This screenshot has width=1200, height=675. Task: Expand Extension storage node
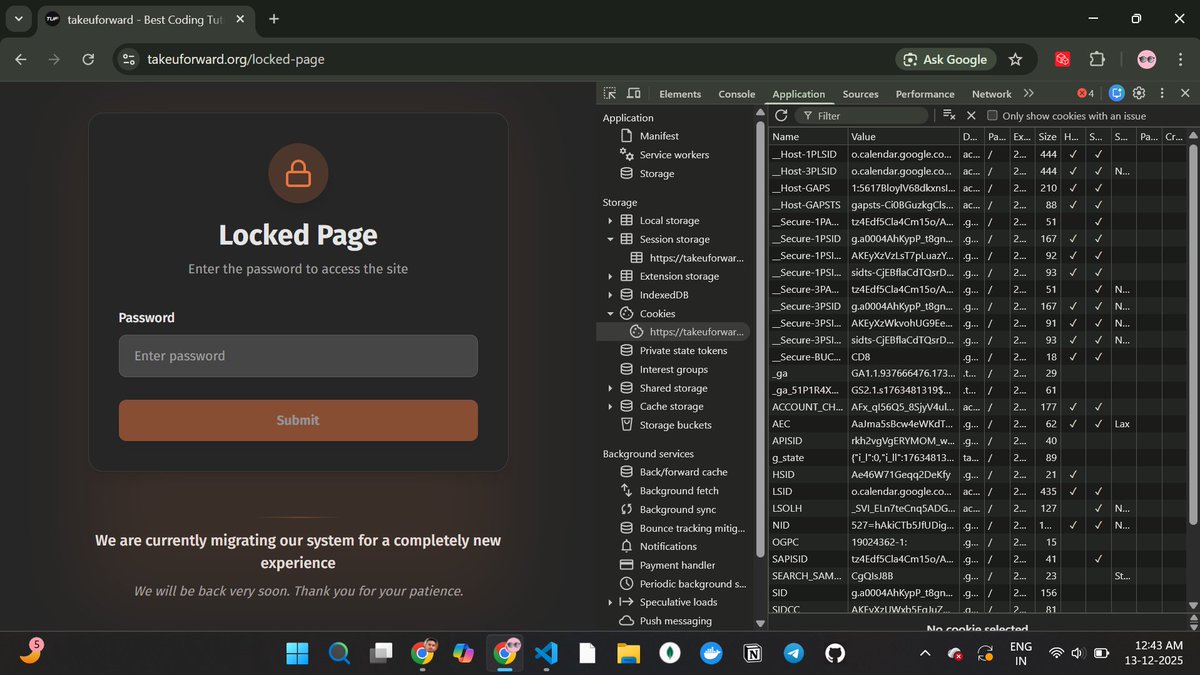pos(610,276)
